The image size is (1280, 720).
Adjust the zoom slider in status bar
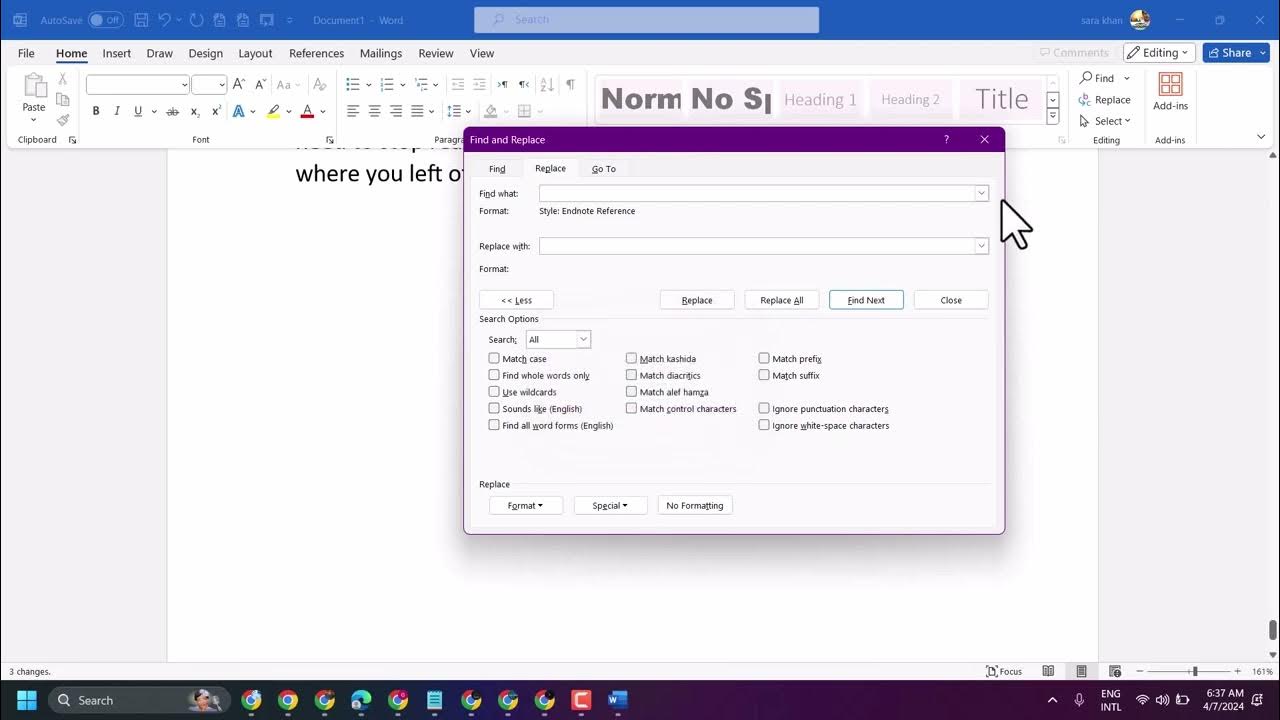[1194, 671]
